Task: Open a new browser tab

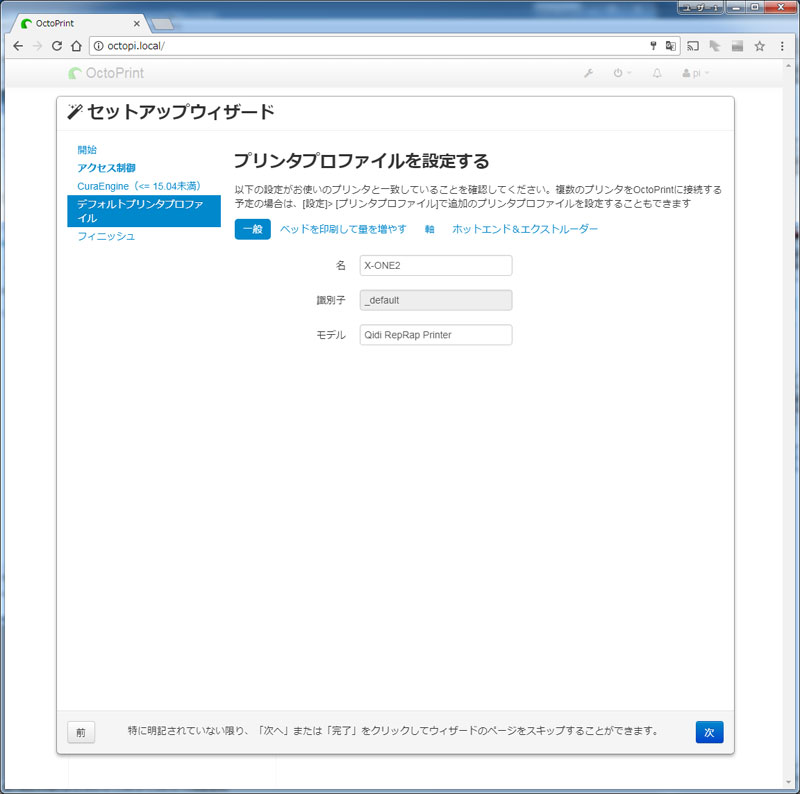Action: [163, 23]
